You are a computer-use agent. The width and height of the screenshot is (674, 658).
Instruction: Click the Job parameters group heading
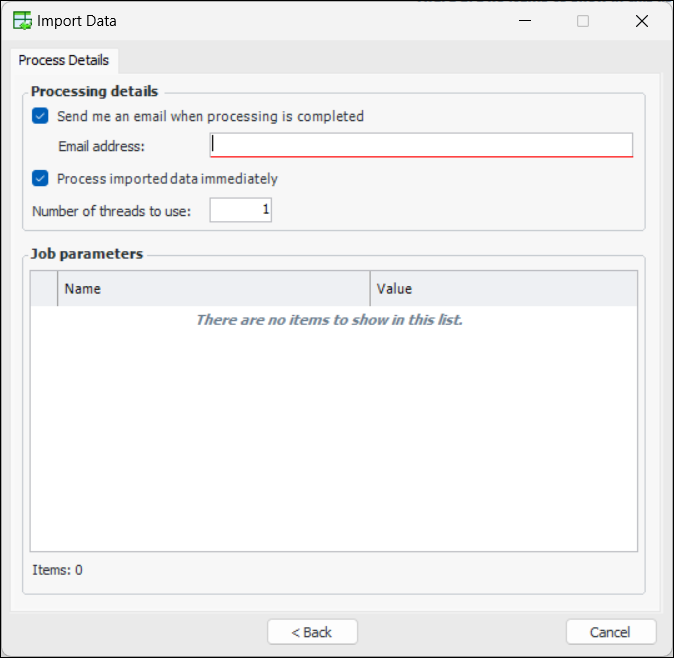(87, 254)
